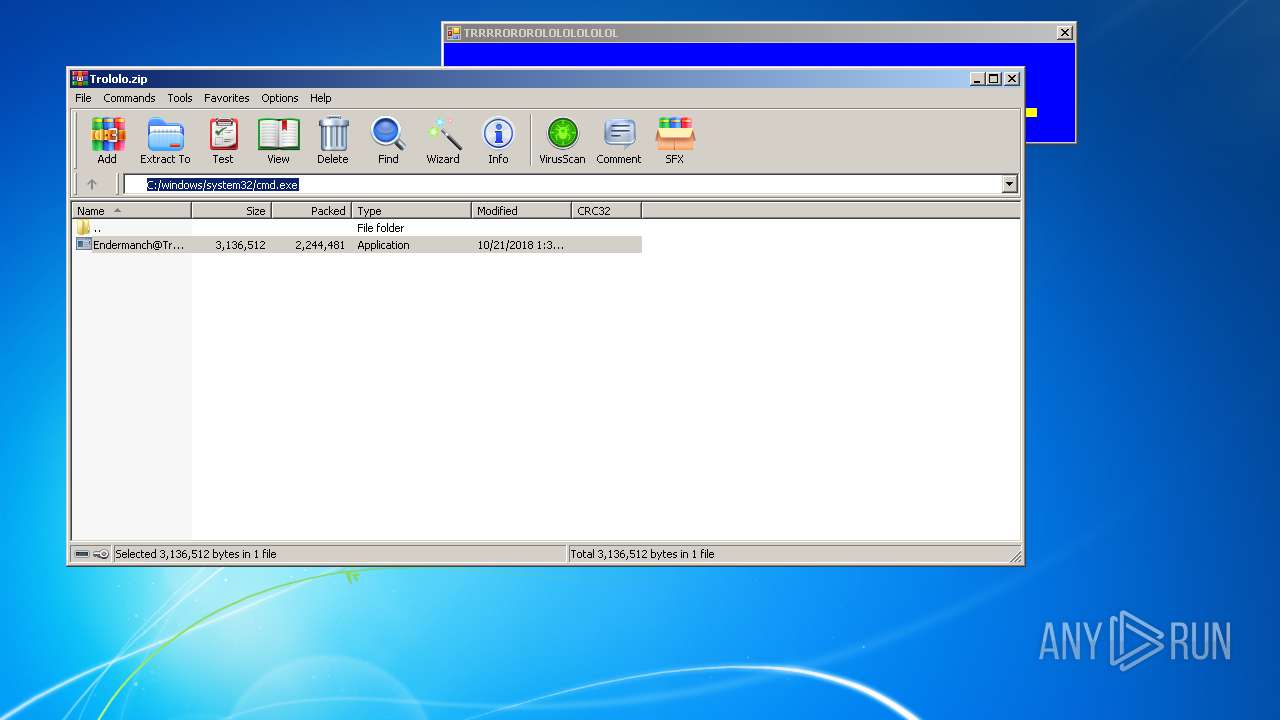This screenshot has width=1280, height=720.
Task: Click the 2,244,481 packed value
Action: (320, 245)
